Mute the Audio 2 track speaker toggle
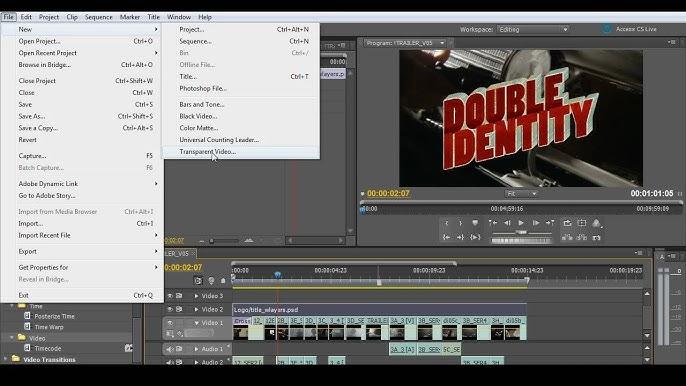Image resolution: width=686 pixels, height=386 pixels. (x=170, y=362)
